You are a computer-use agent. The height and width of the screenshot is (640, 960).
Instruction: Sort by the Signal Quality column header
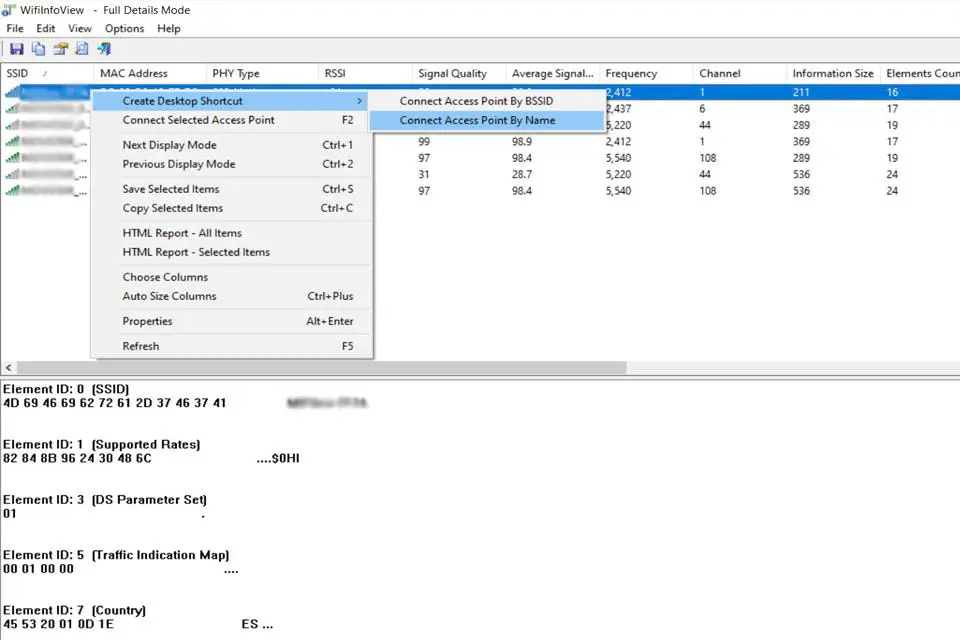point(459,73)
